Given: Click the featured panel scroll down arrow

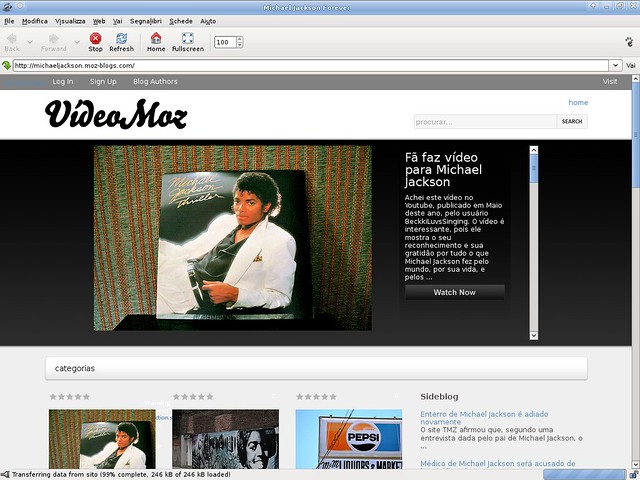Looking at the screenshot, I should 533,336.
